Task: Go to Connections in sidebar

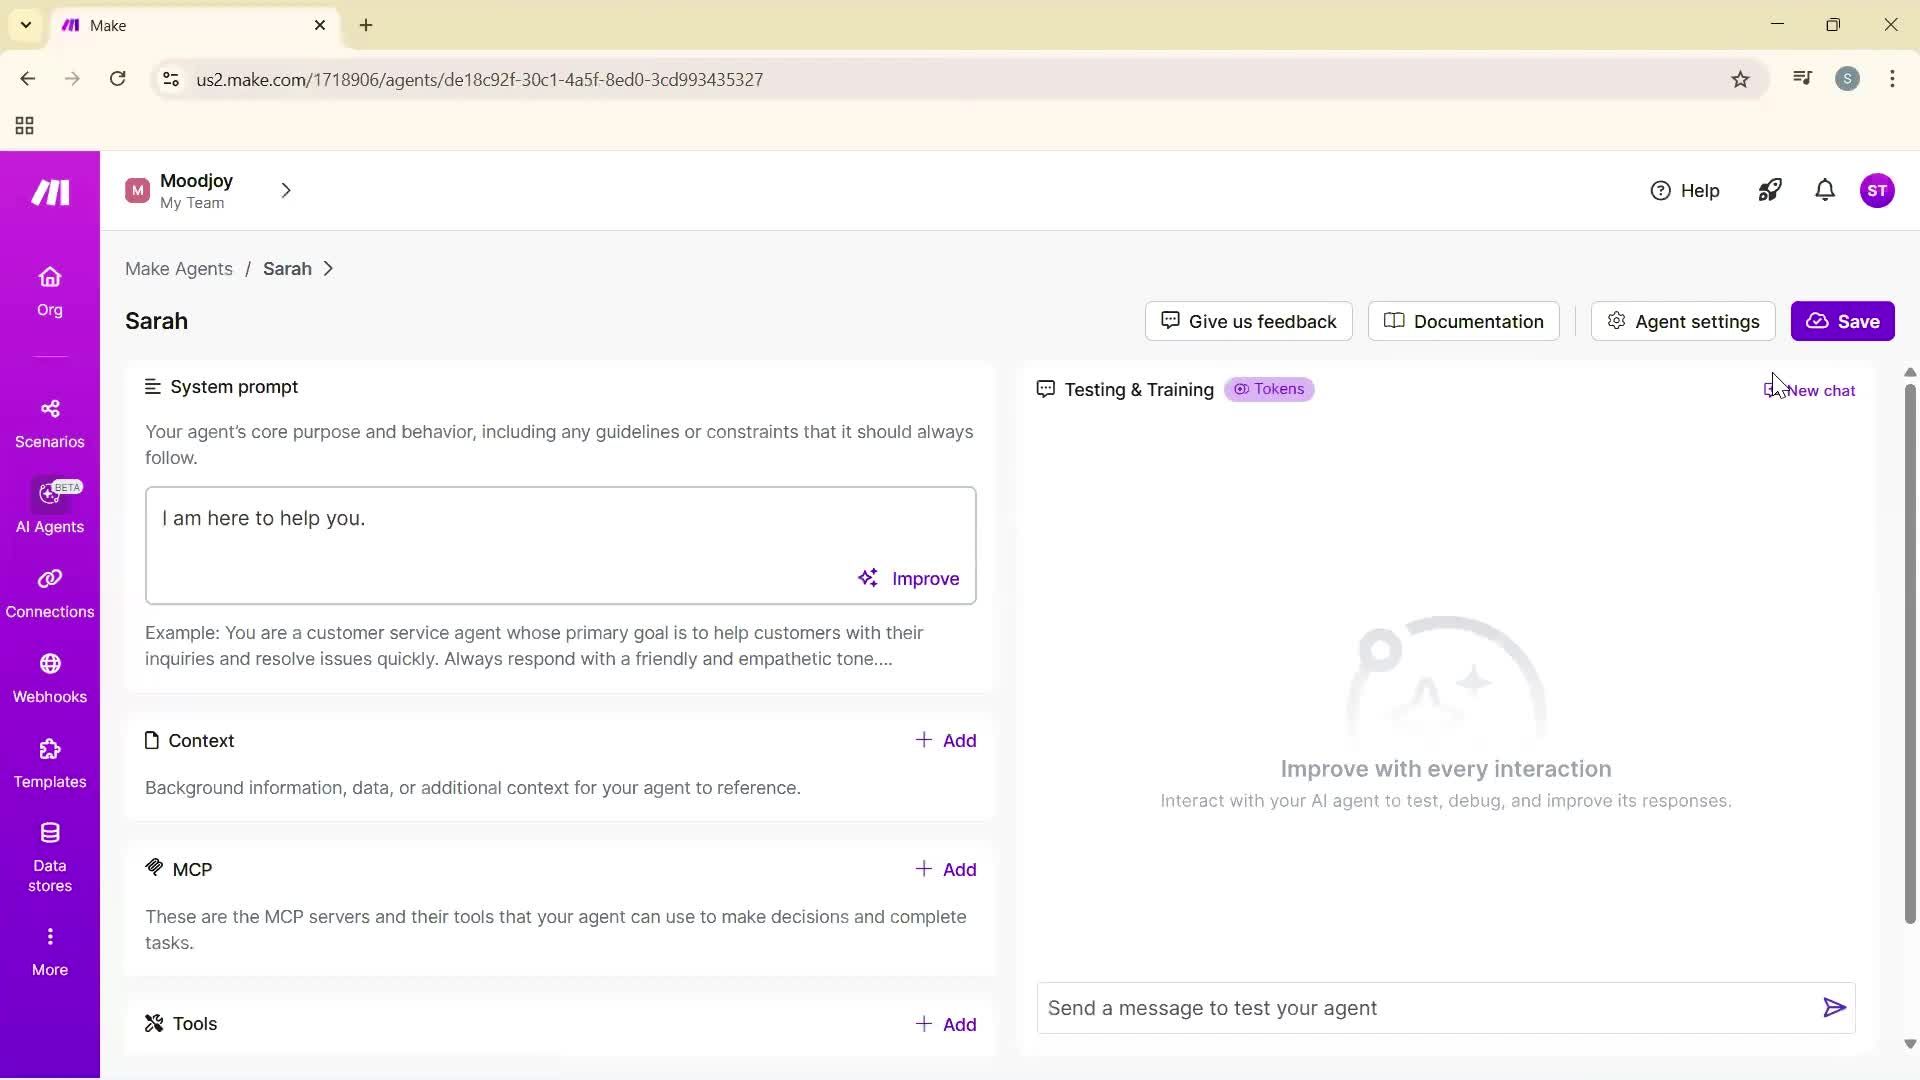Action: (49, 593)
